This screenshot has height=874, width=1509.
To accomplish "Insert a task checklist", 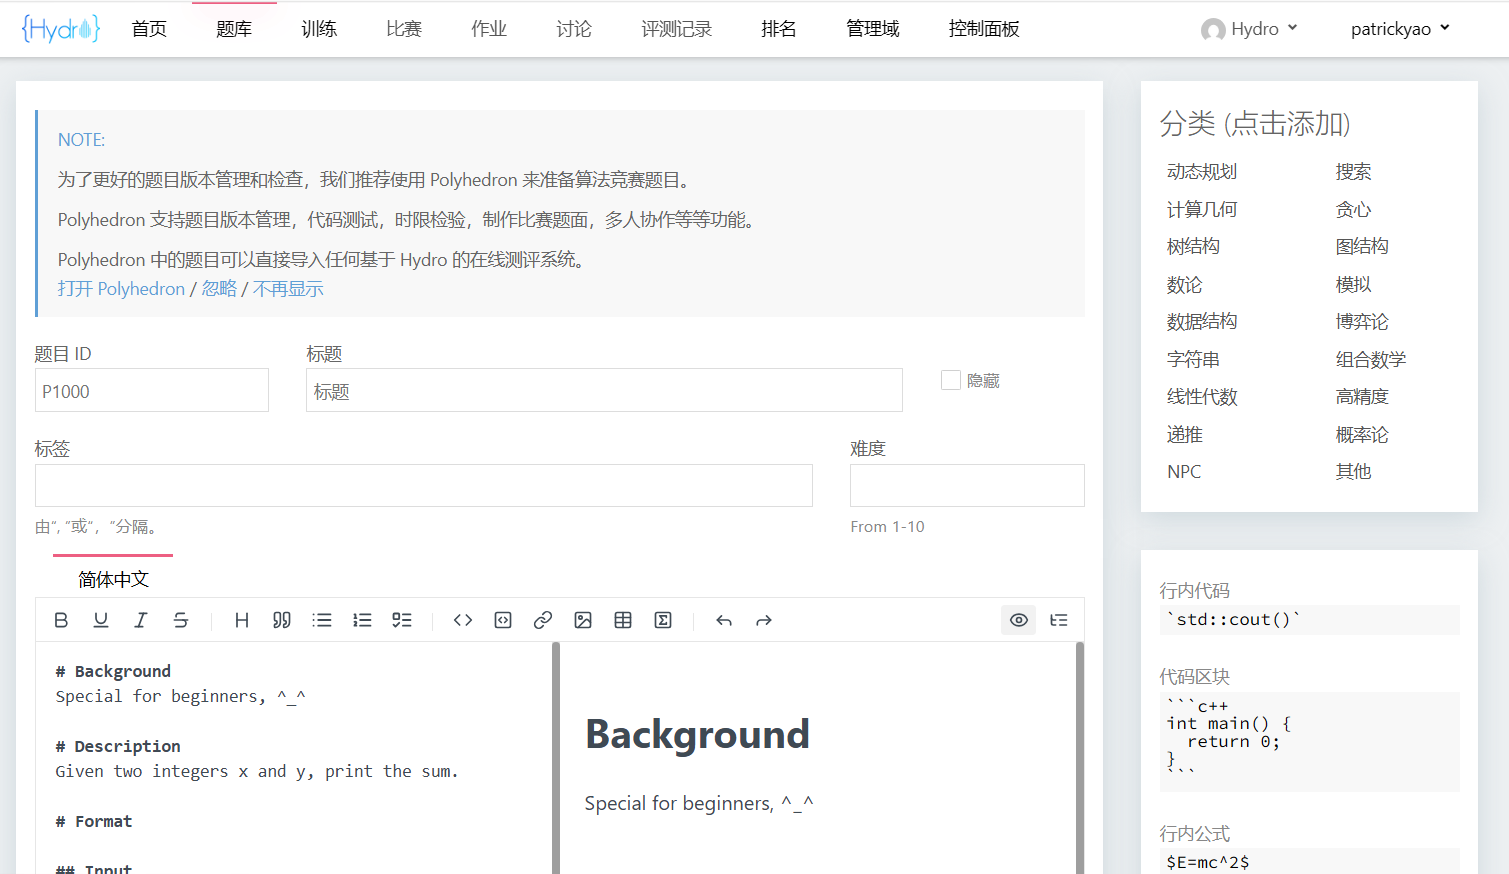I will (402, 620).
